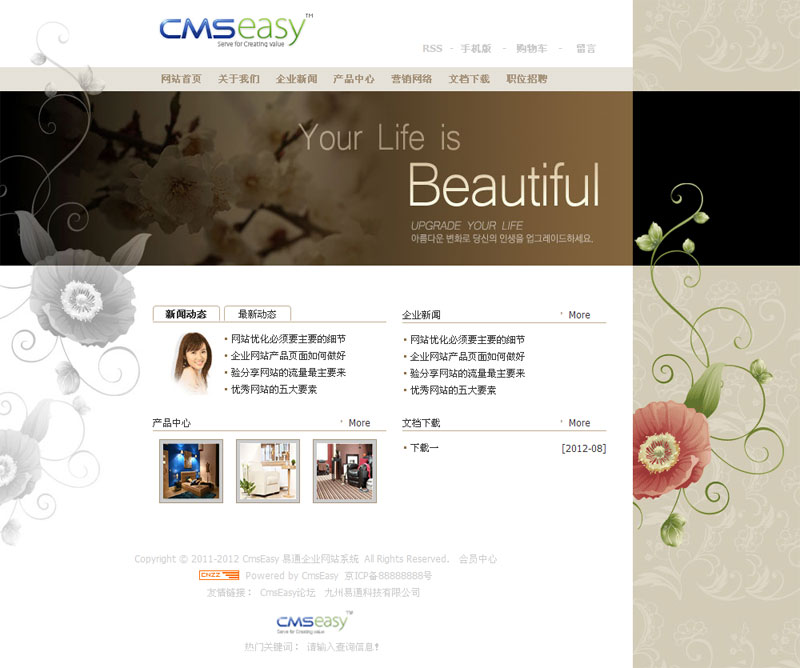Go to 网站首页 in the navigation bar
The height and width of the screenshot is (668, 800).
pyautogui.click(x=181, y=79)
